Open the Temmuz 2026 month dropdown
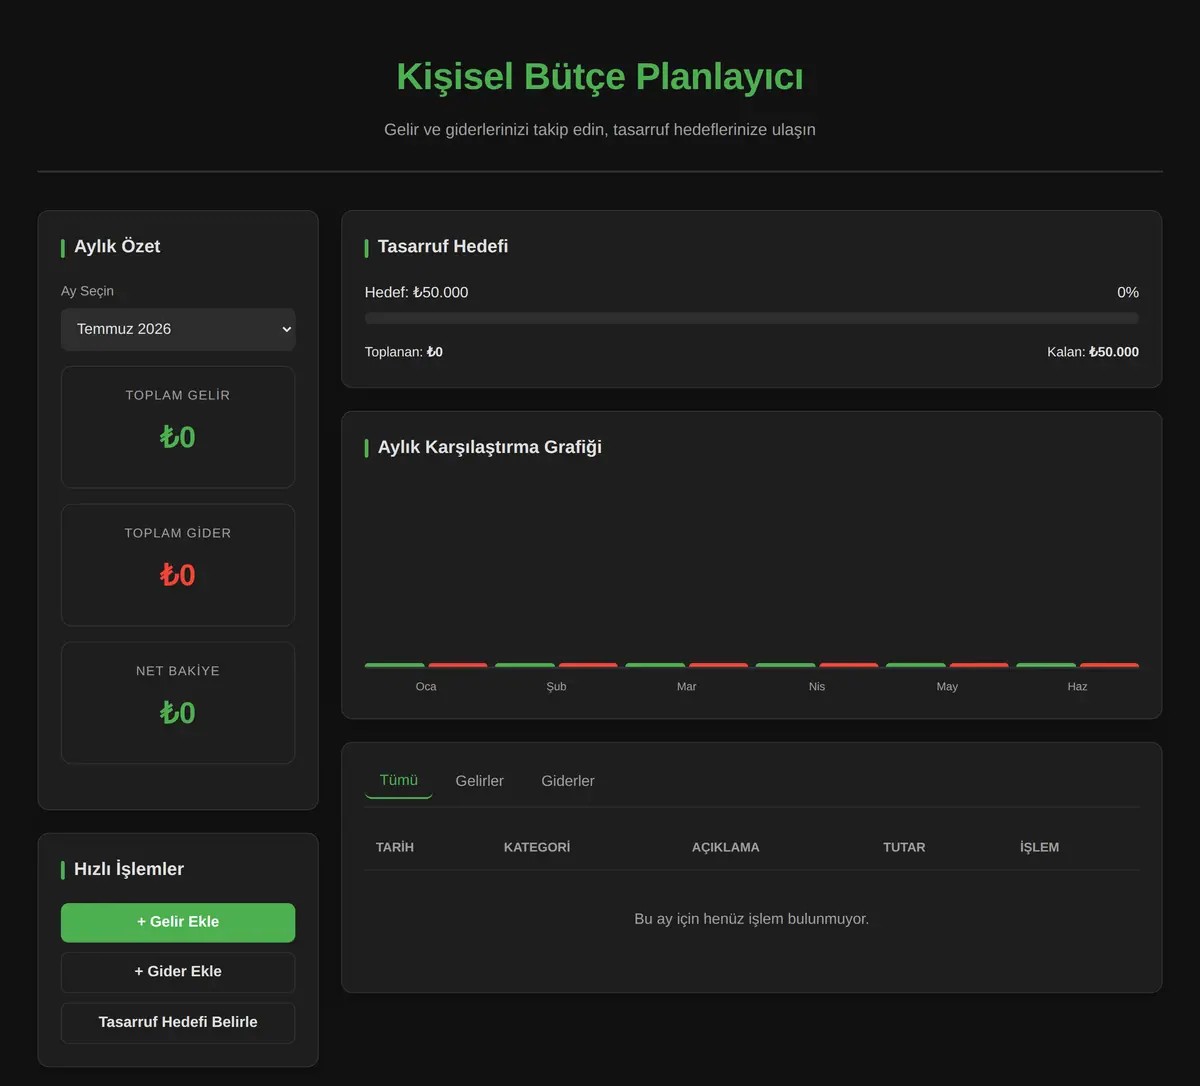 [178, 329]
